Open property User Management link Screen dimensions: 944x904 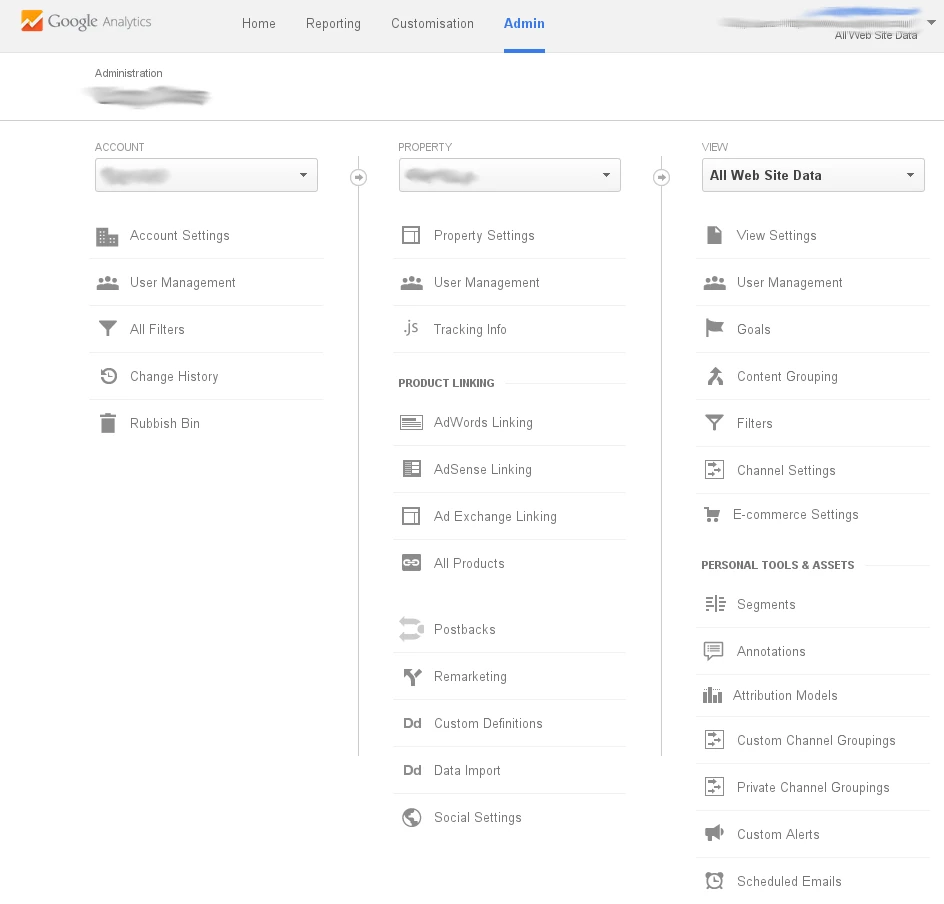tap(487, 282)
